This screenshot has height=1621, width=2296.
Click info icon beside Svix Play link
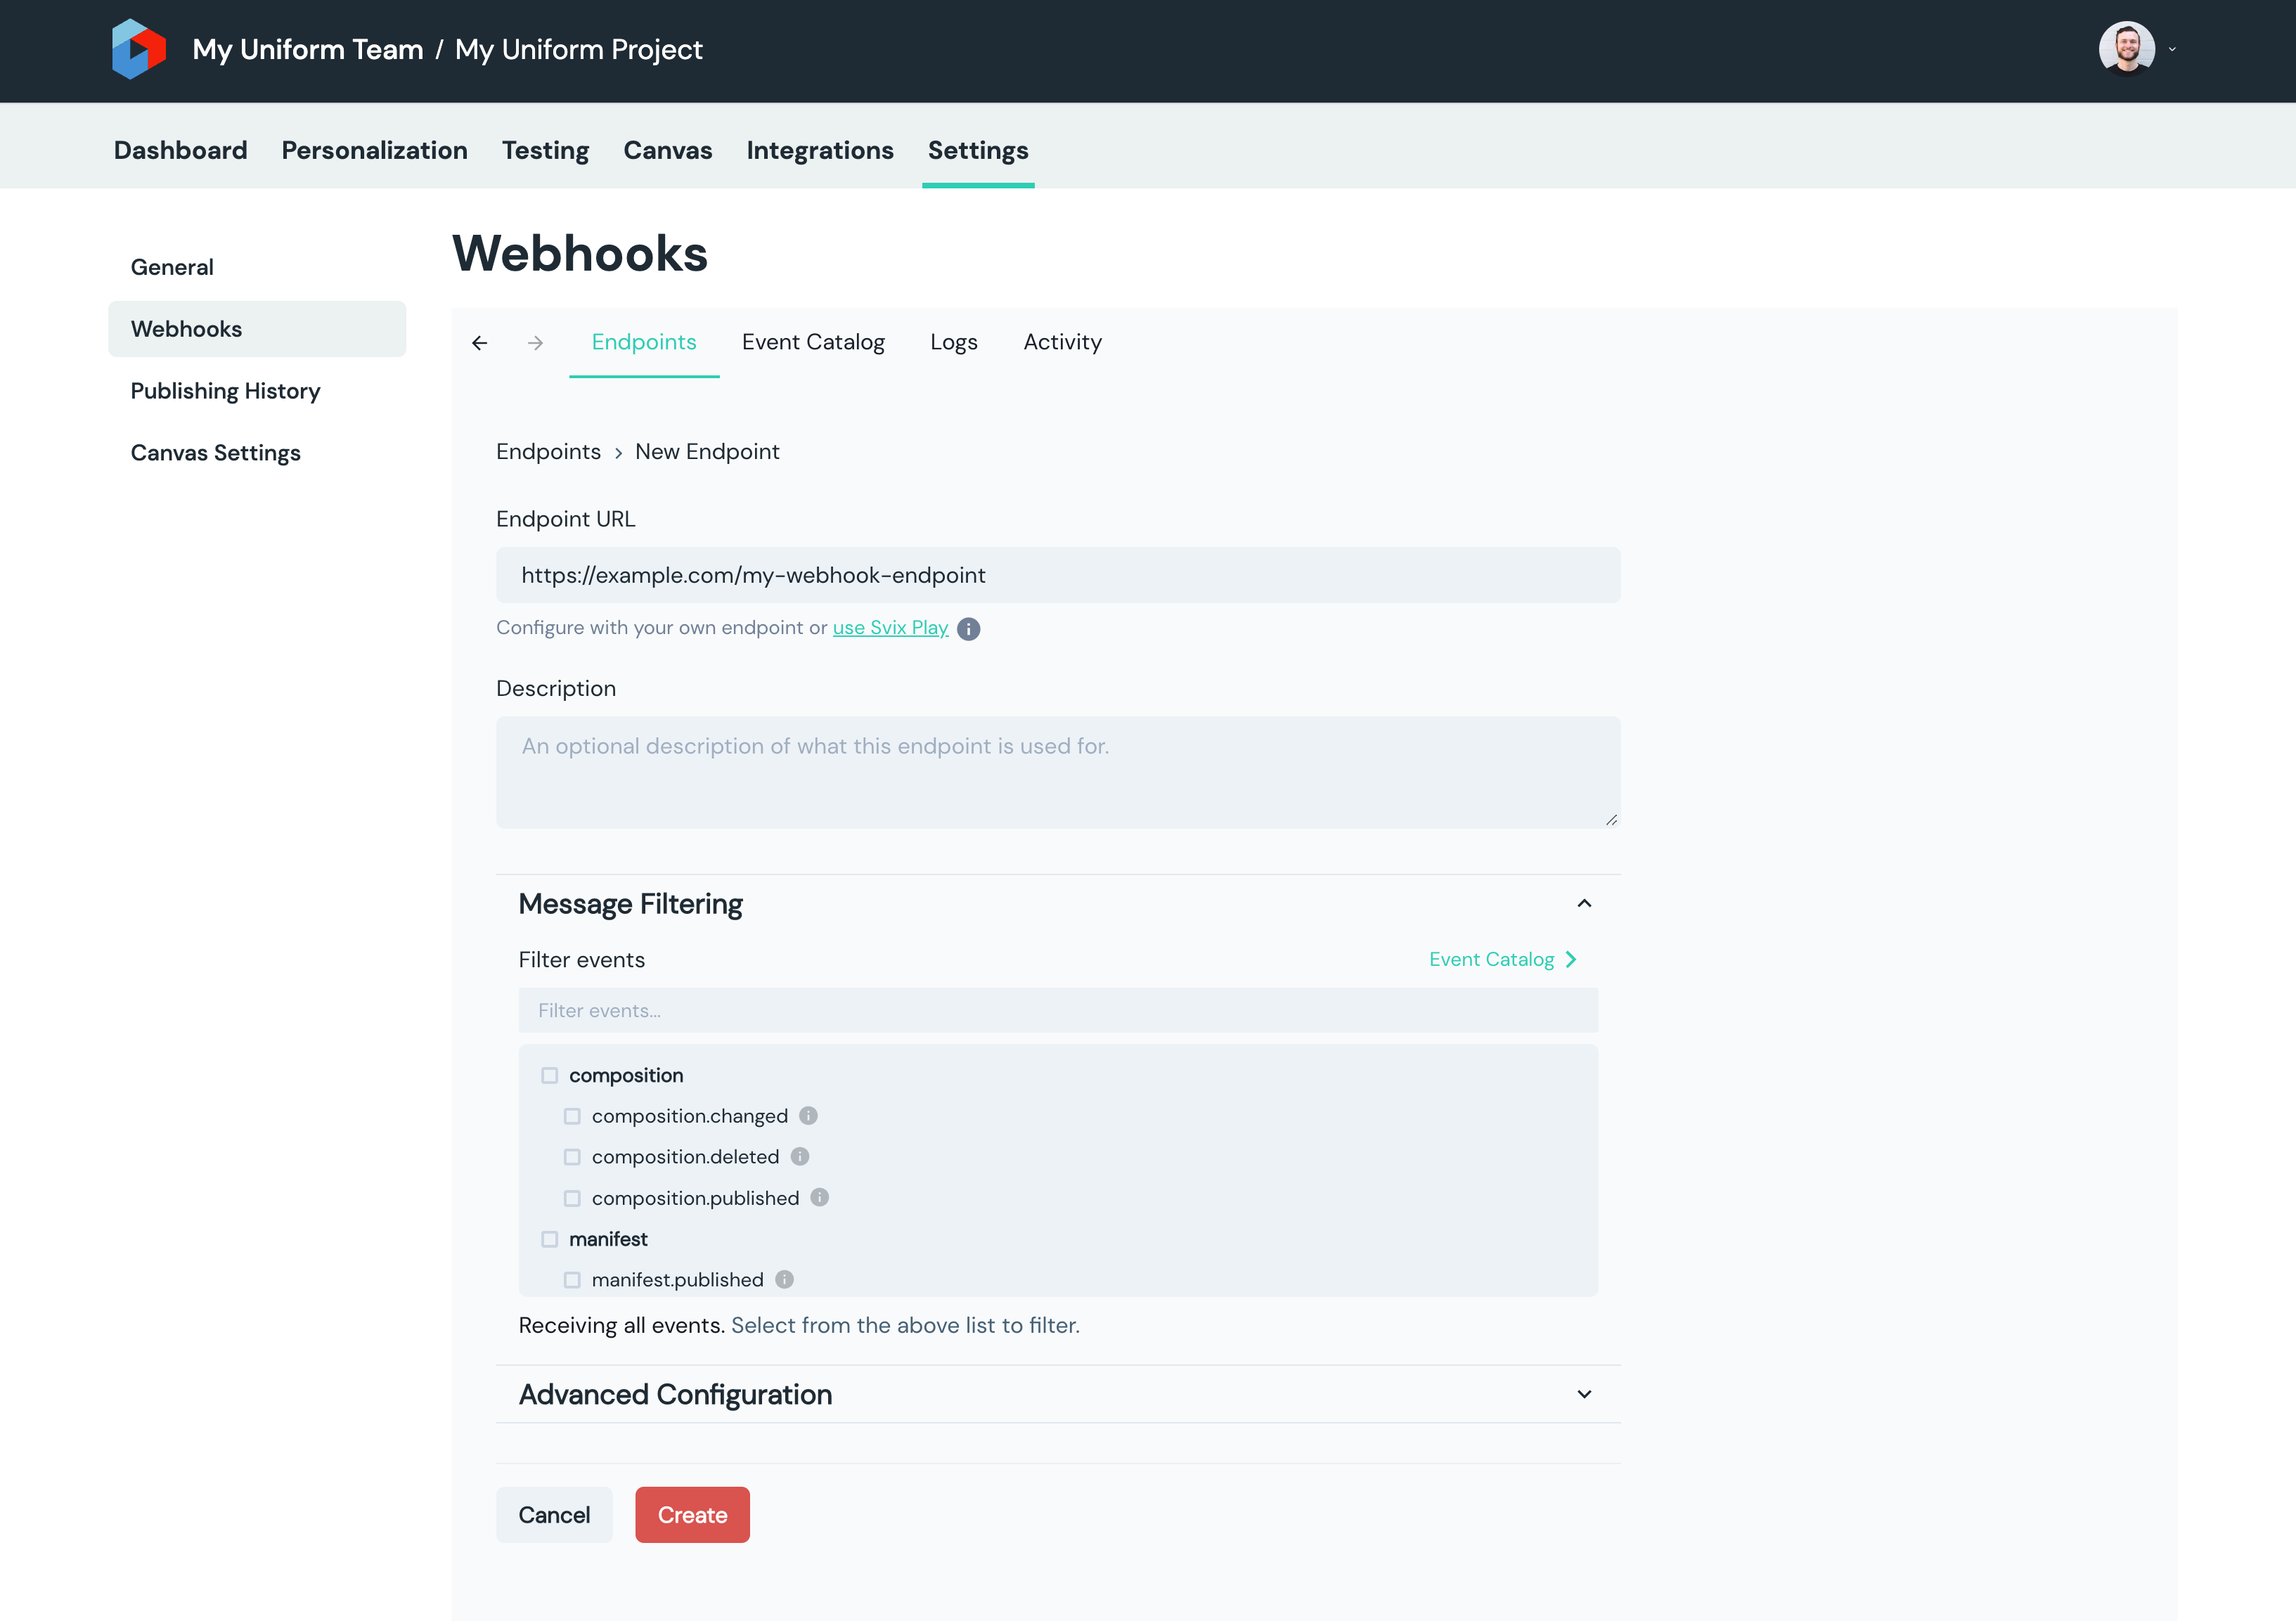click(x=968, y=629)
